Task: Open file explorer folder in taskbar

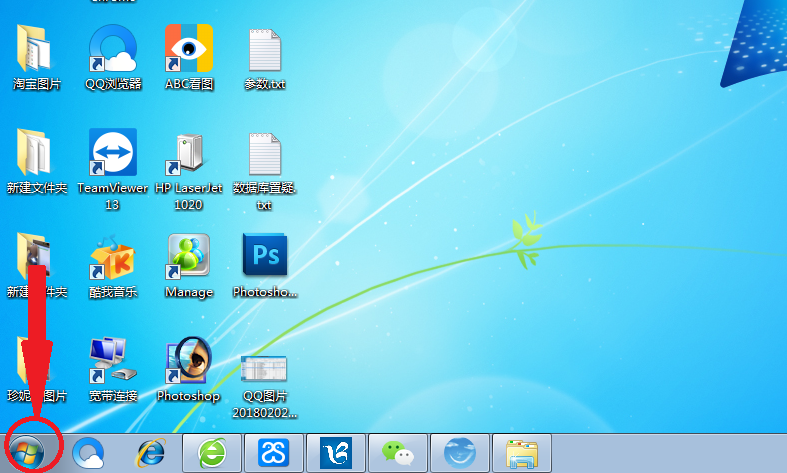Action: pyautogui.click(x=522, y=453)
